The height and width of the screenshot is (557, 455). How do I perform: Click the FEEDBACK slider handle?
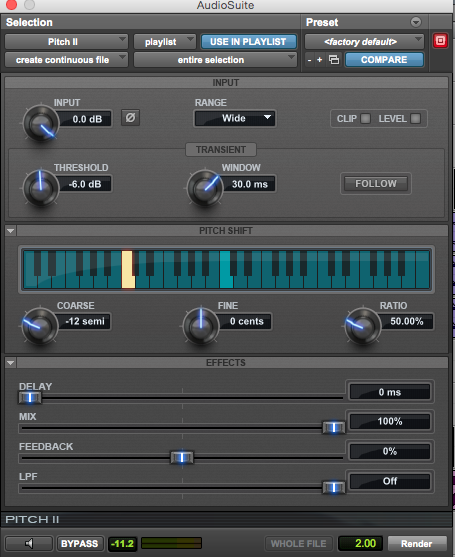point(182,457)
